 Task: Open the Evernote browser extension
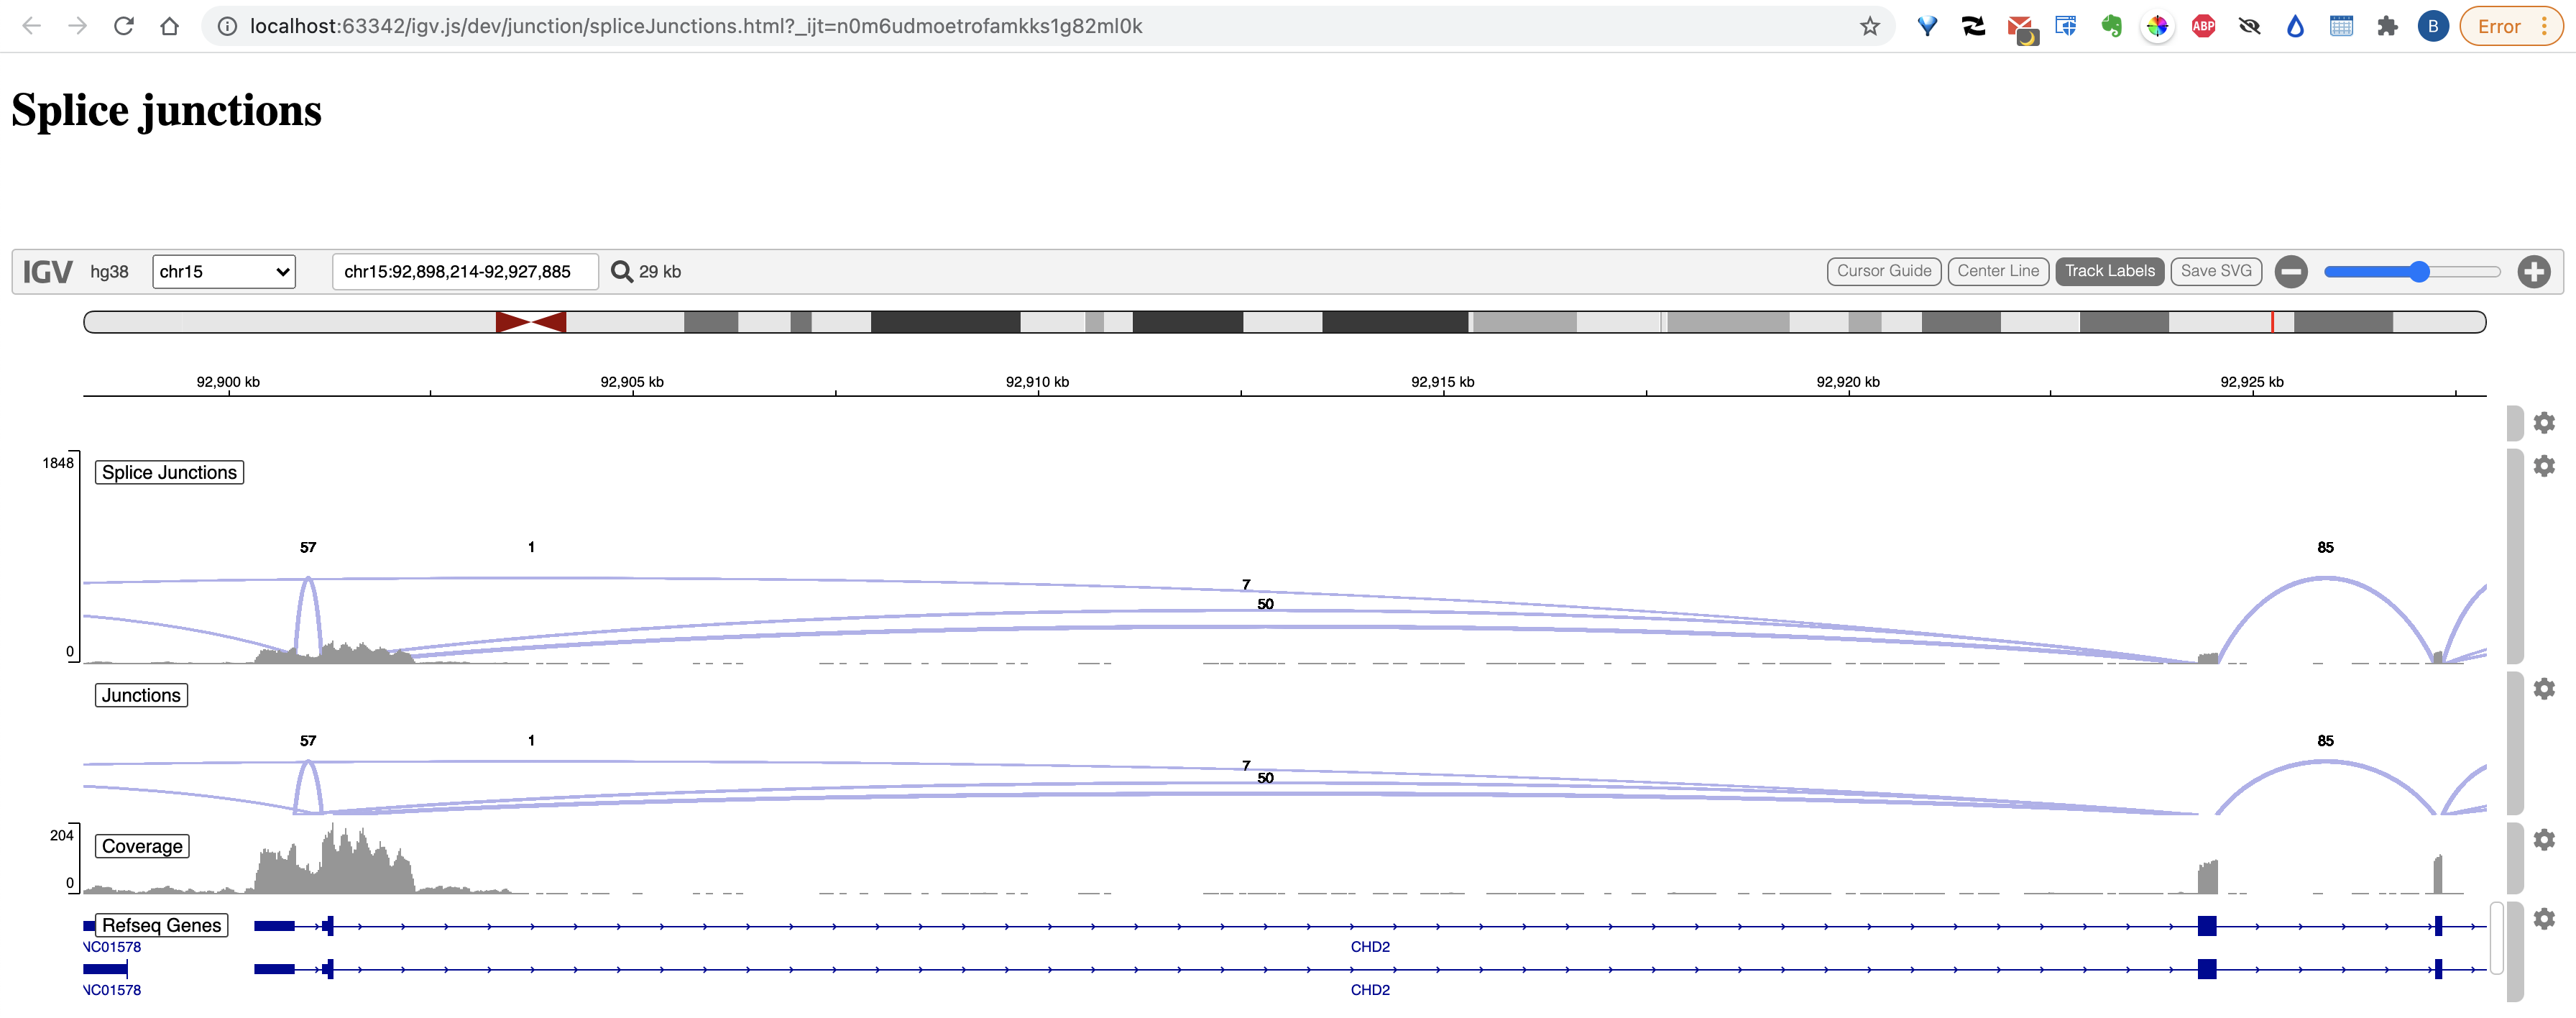coord(2112,26)
